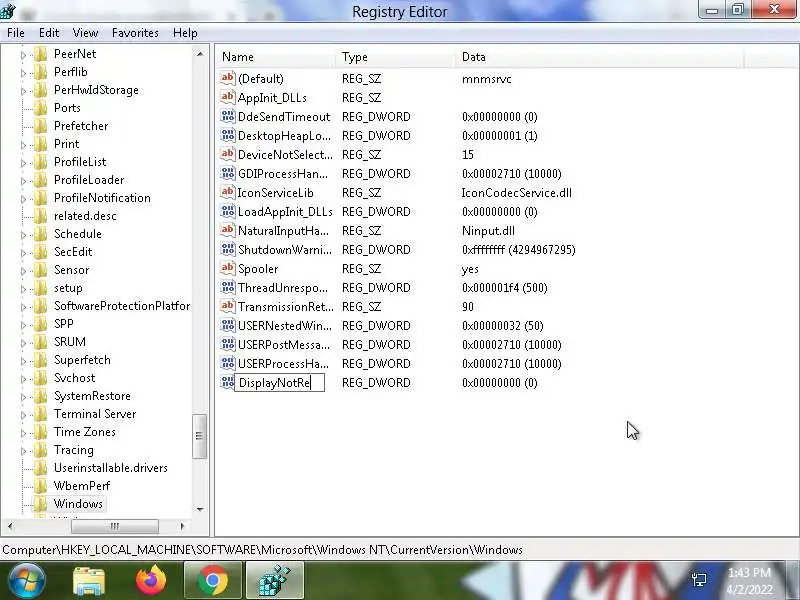Expand the PeerNet key
Viewport: 800px width, 600px height.
(x=23, y=55)
